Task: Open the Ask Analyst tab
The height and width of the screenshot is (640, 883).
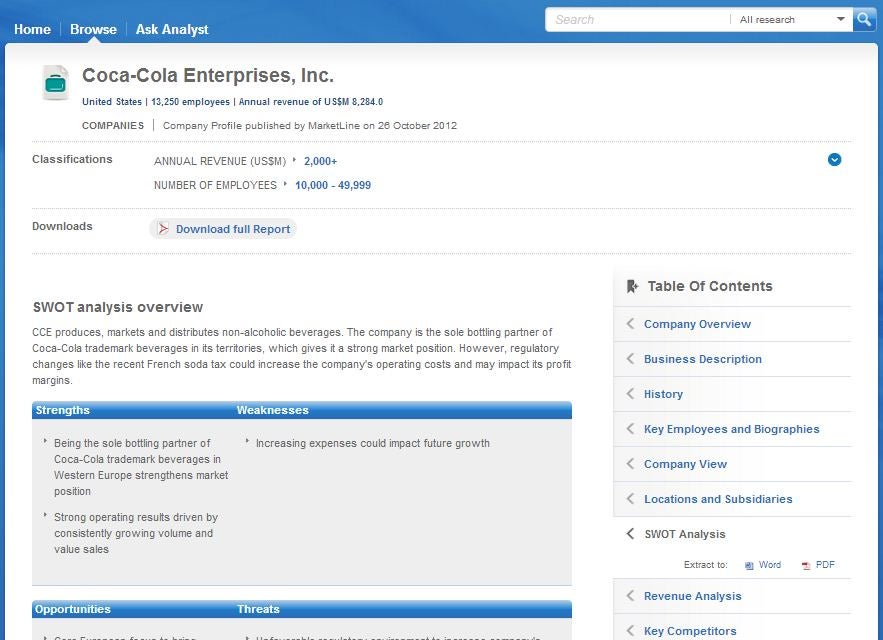Action: tap(172, 29)
